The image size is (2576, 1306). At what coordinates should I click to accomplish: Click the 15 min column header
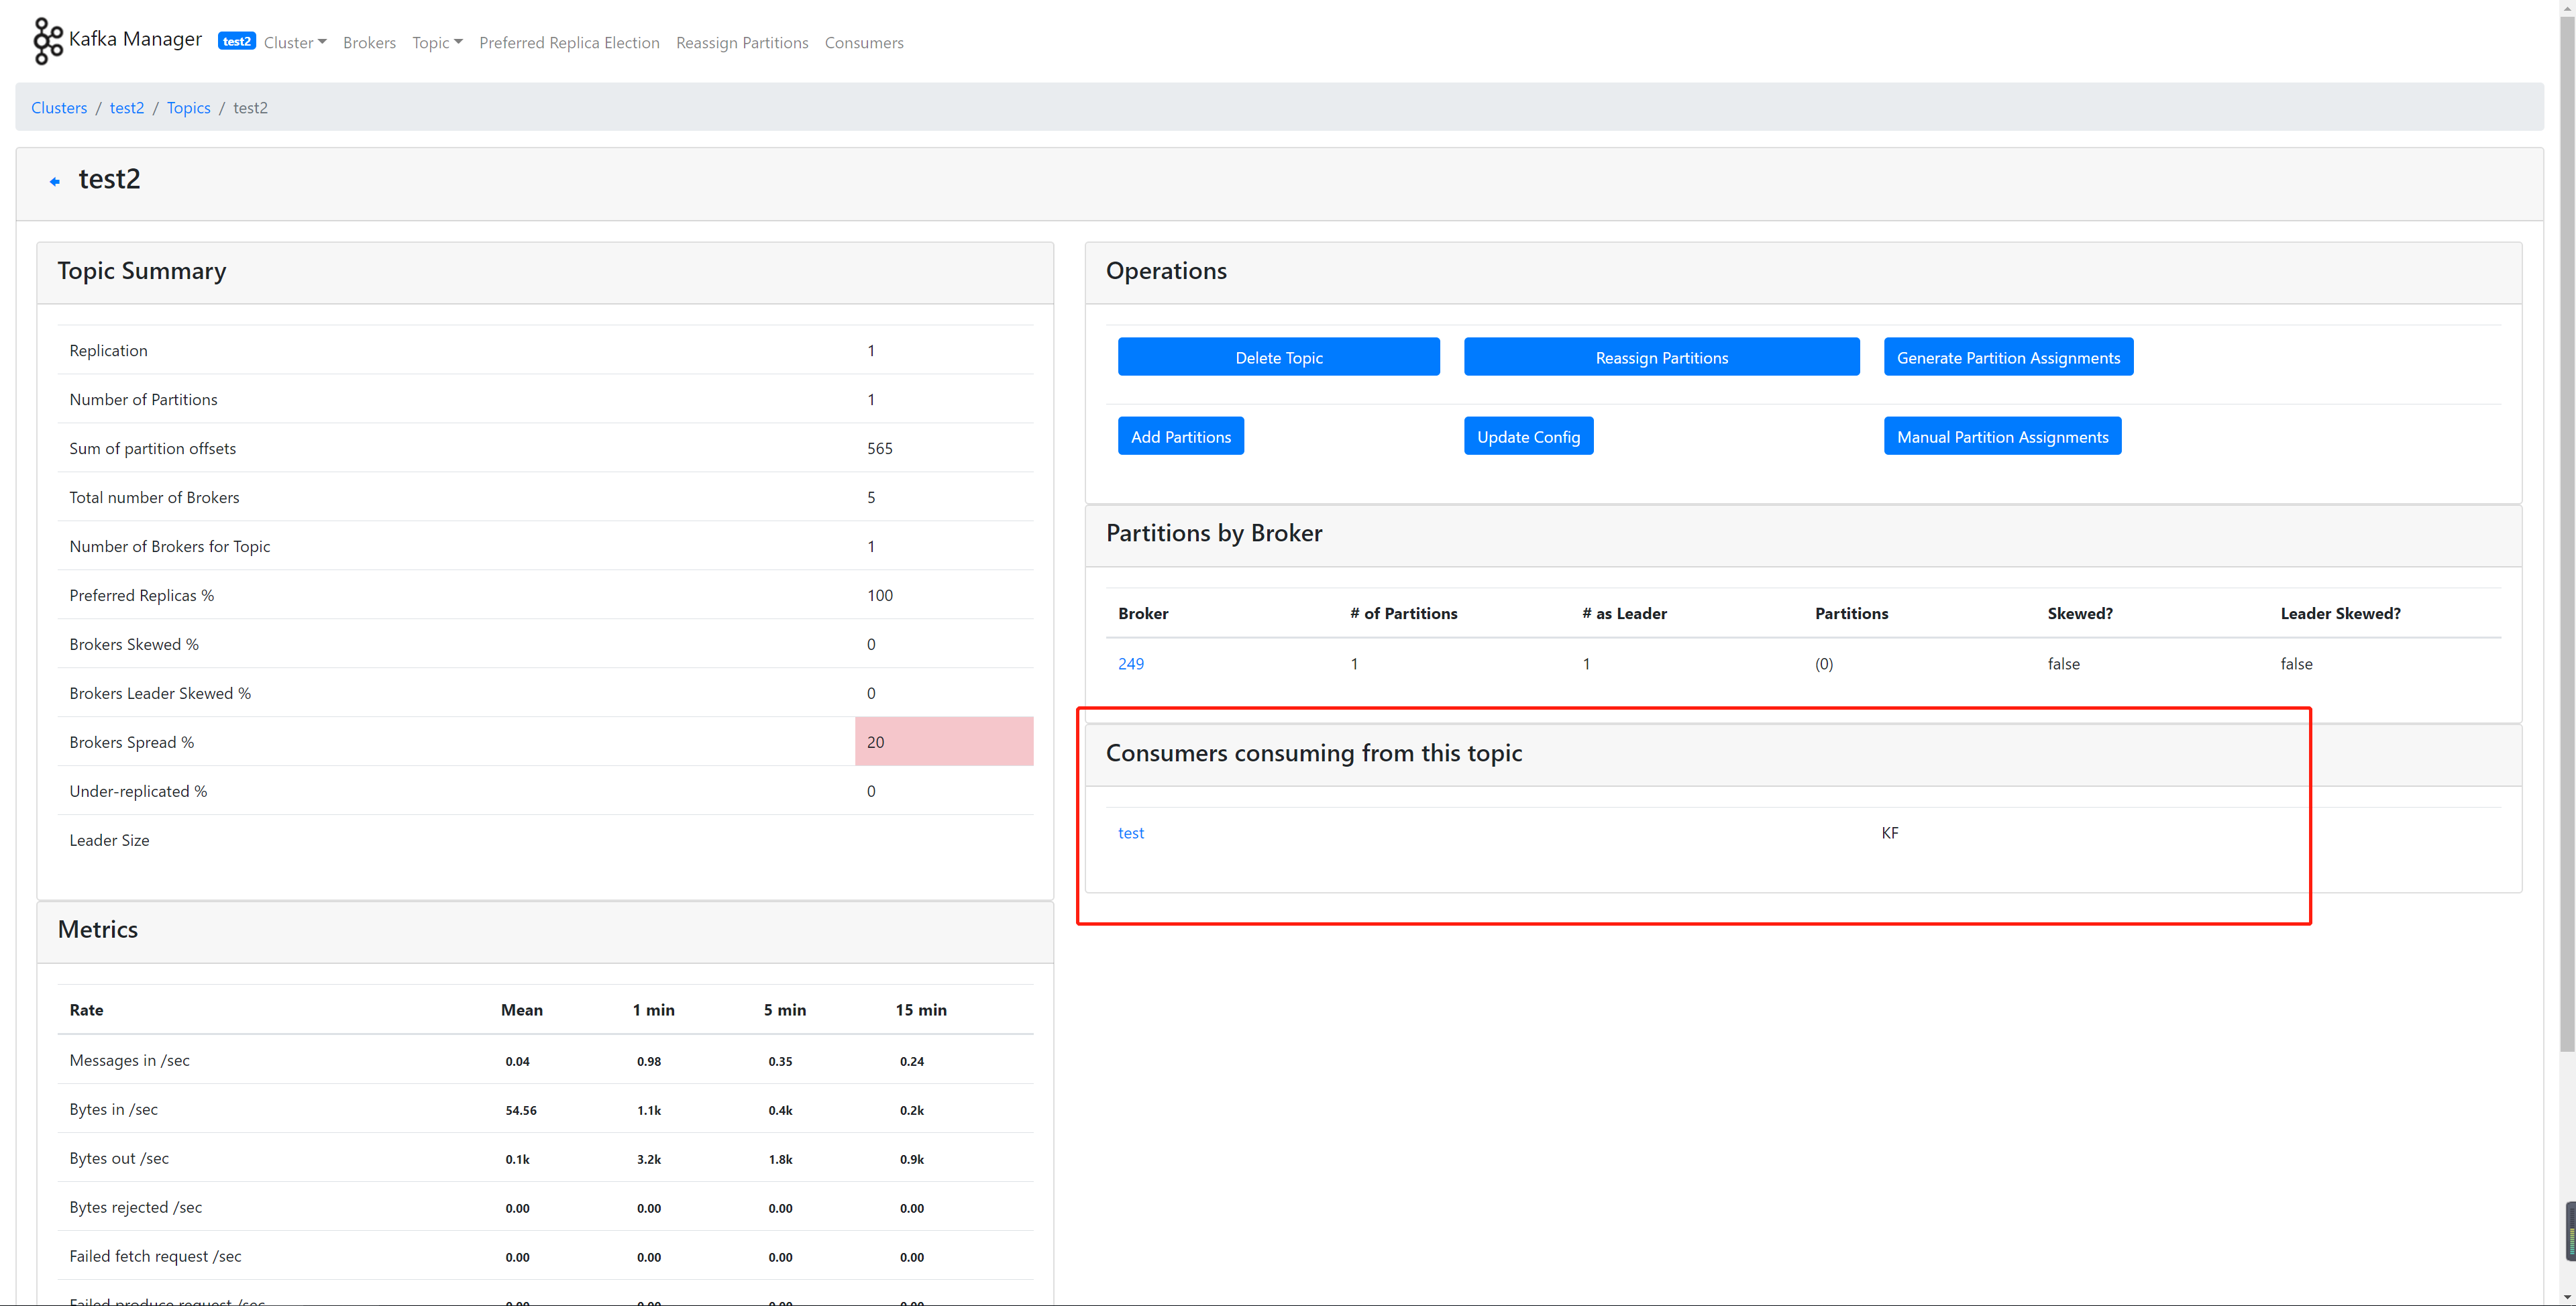point(921,1009)
